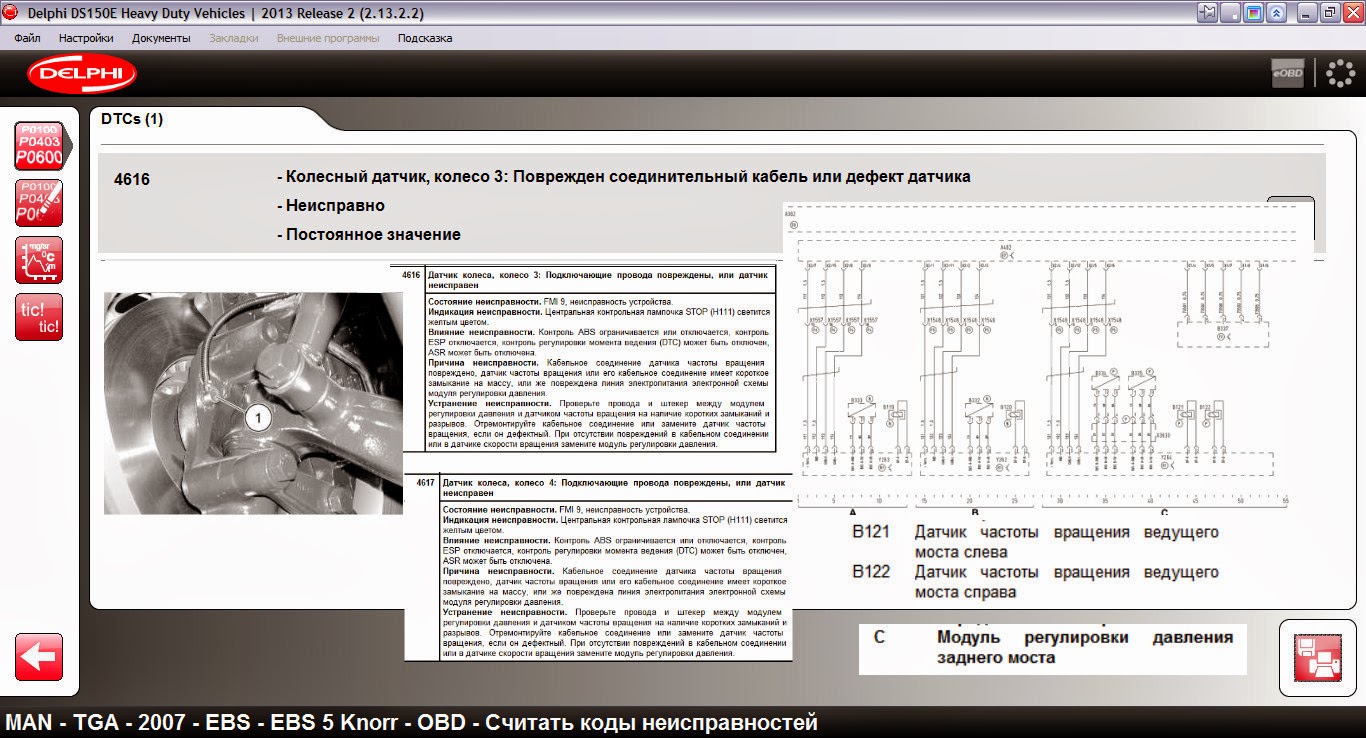This screenshot has height=738, width=1366.
Task: Select fault code 4616
Action: (x=132, y=180)
